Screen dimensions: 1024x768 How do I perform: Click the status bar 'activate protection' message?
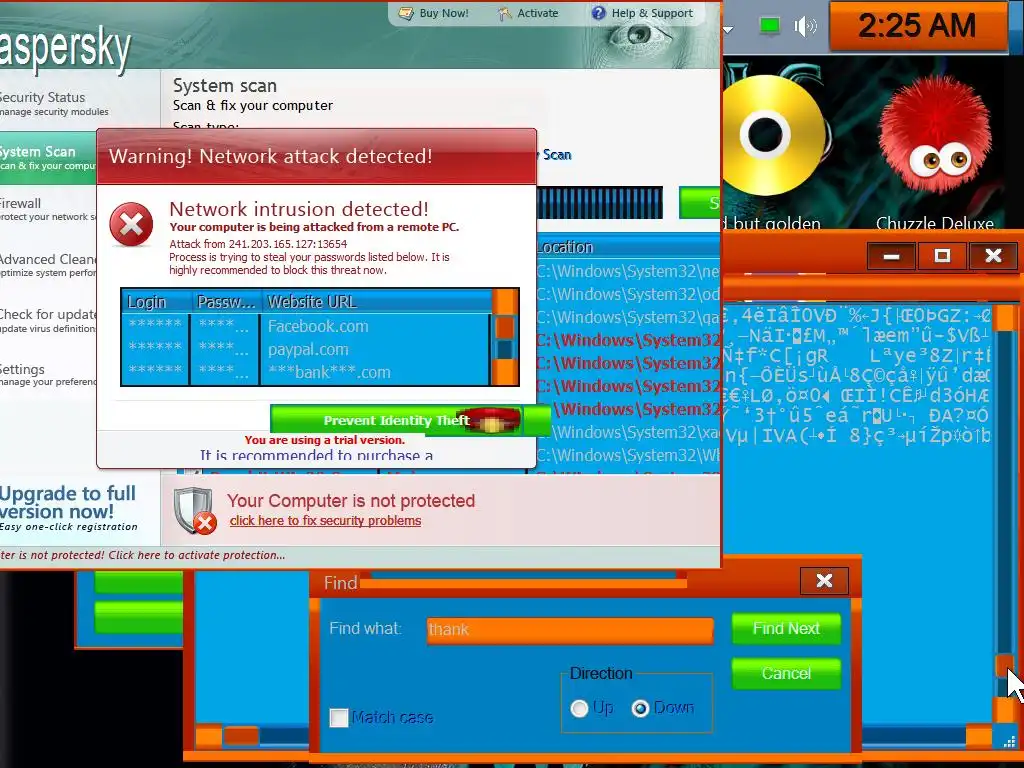click(x=142, y=555)
